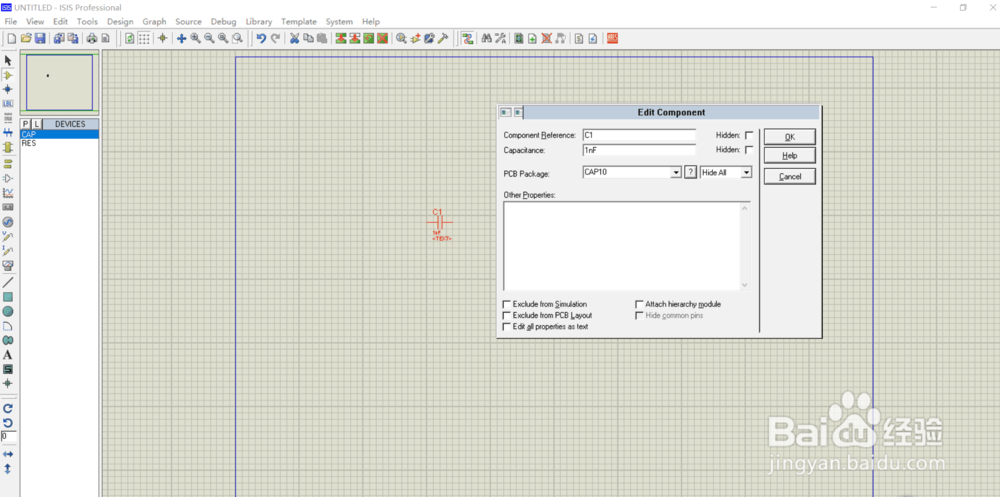Image resolution: width=1000 pixels, height=497 pixels.
Task: Flip vertically with the Y-mirror icon
Action: coord(8,469)
